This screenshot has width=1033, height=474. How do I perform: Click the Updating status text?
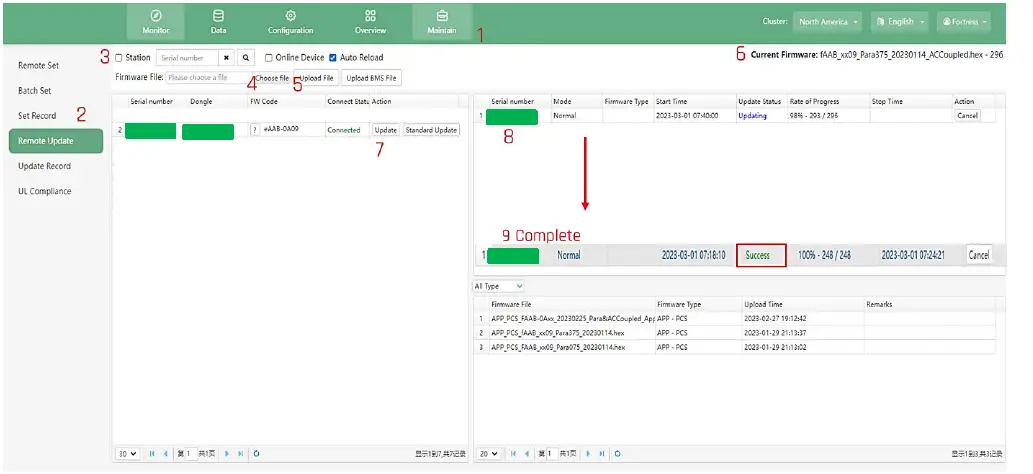pyautogui.click(x=752, y=116)
